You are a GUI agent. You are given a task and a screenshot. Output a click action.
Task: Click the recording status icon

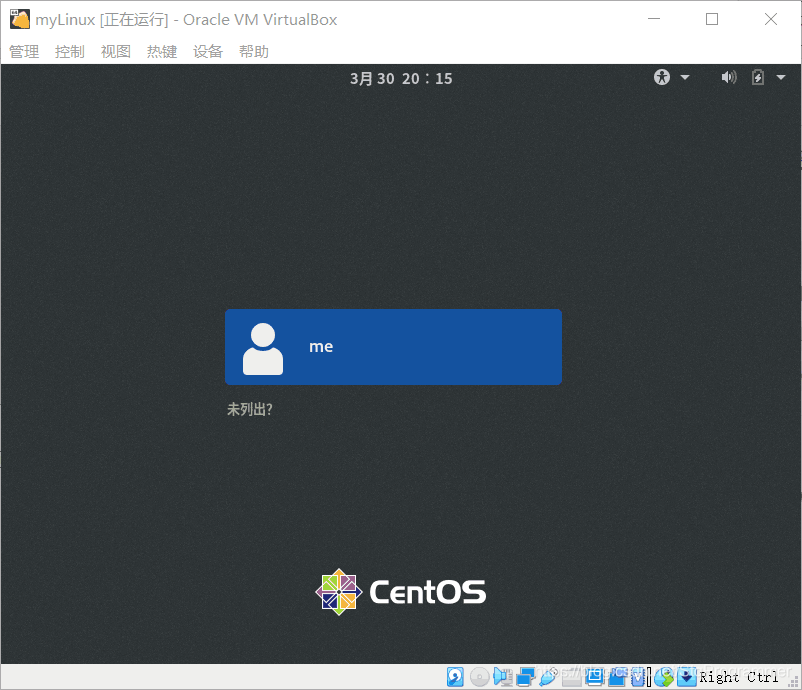[617, 677]
